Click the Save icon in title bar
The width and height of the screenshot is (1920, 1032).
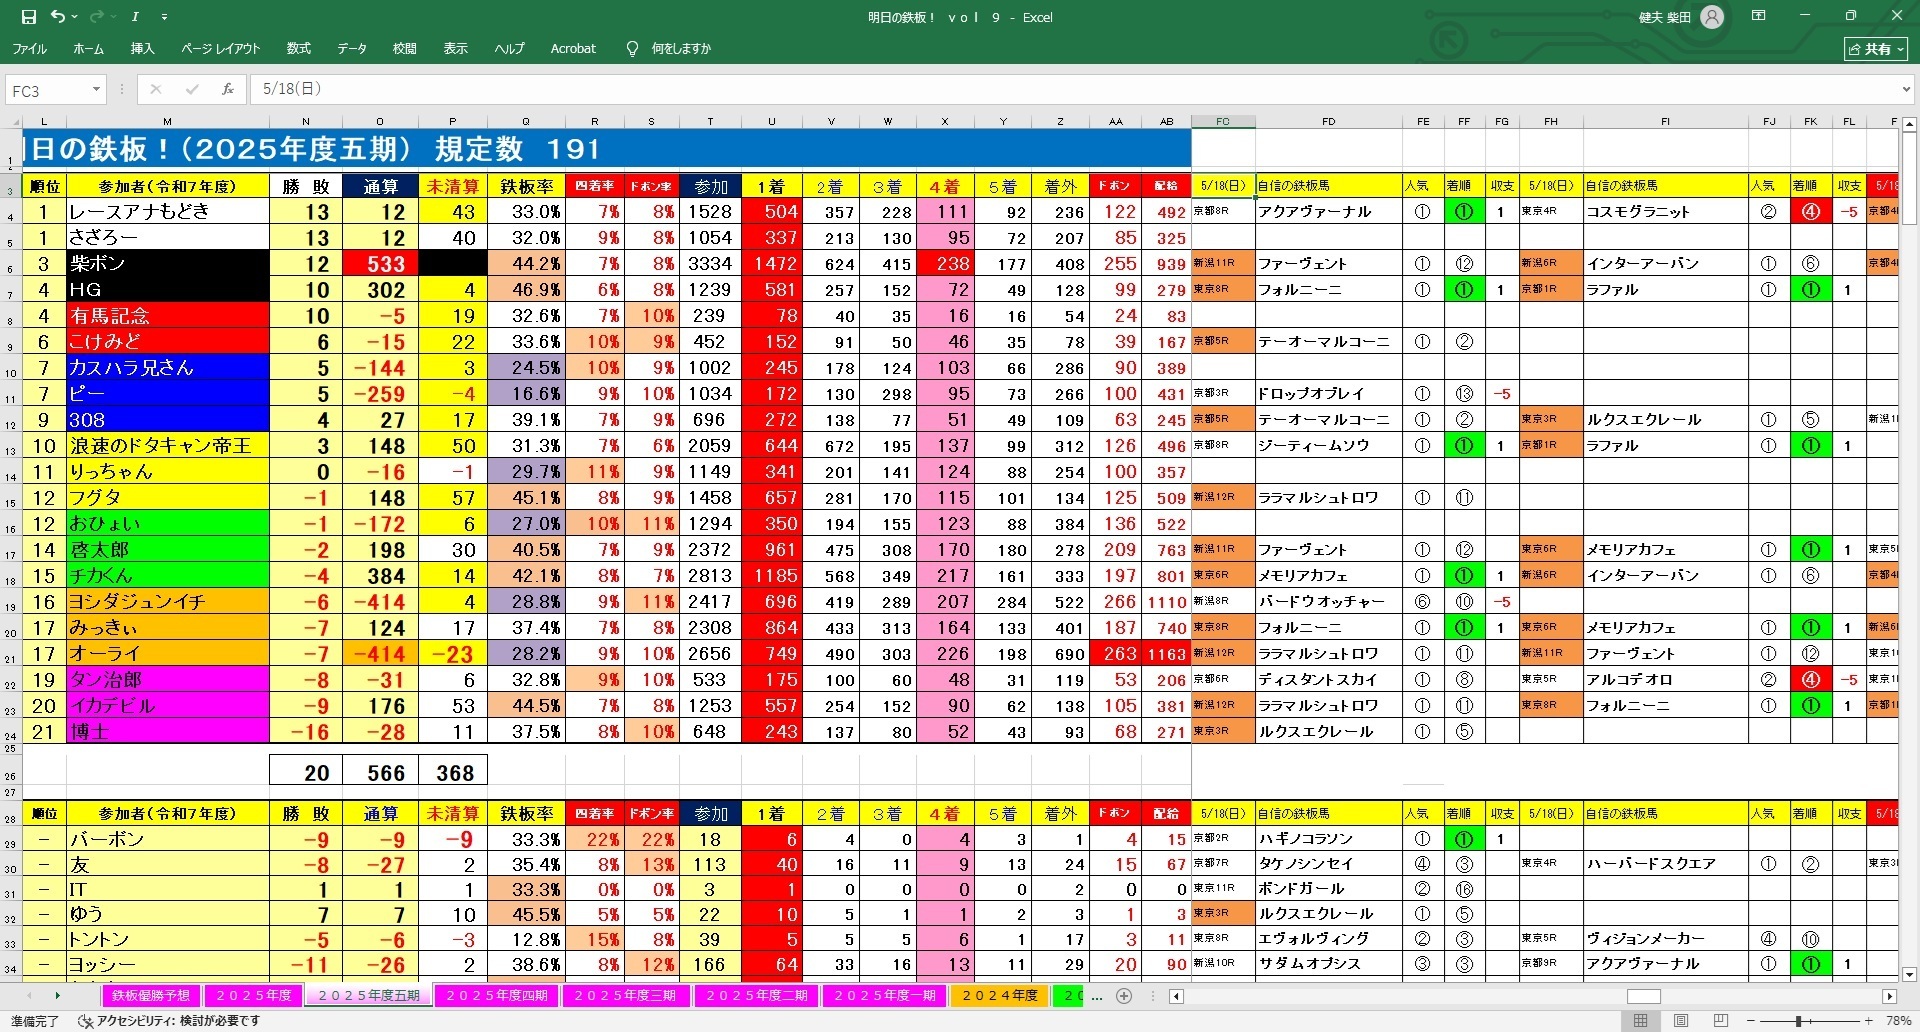tap(28, 17)
